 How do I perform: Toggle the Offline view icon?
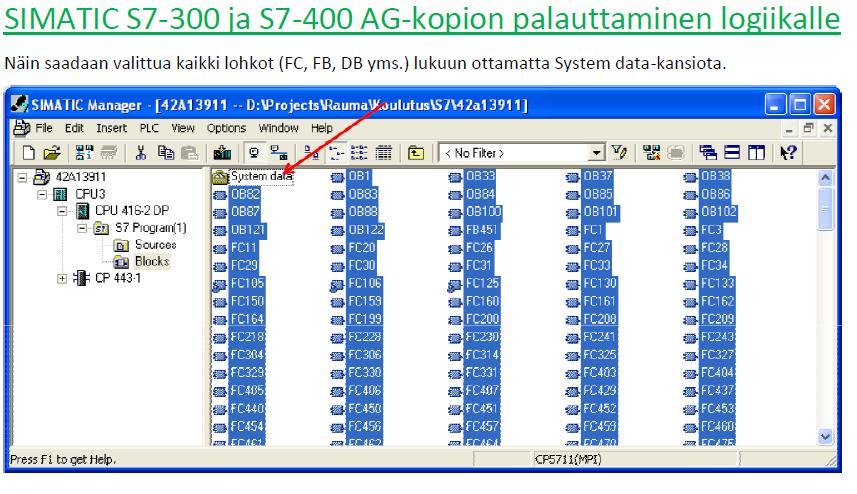(x=279, y=153)
